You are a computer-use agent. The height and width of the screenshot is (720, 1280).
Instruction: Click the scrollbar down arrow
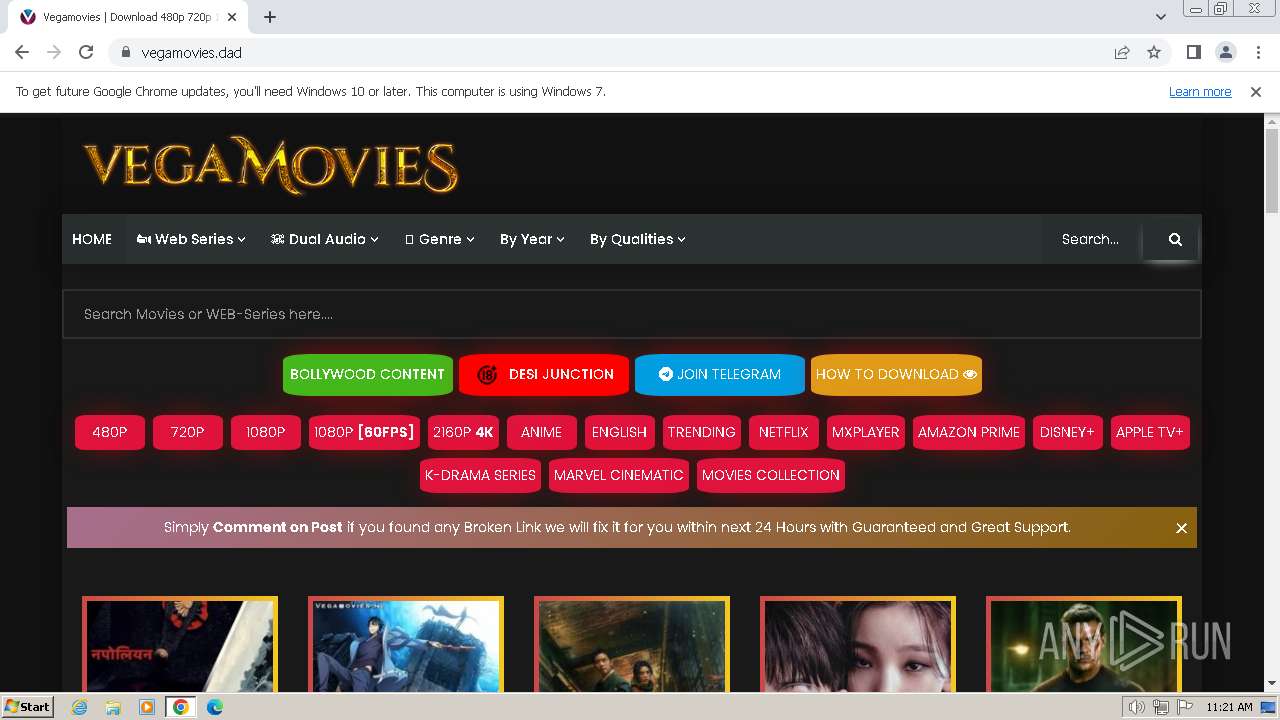click(1272, 684)
